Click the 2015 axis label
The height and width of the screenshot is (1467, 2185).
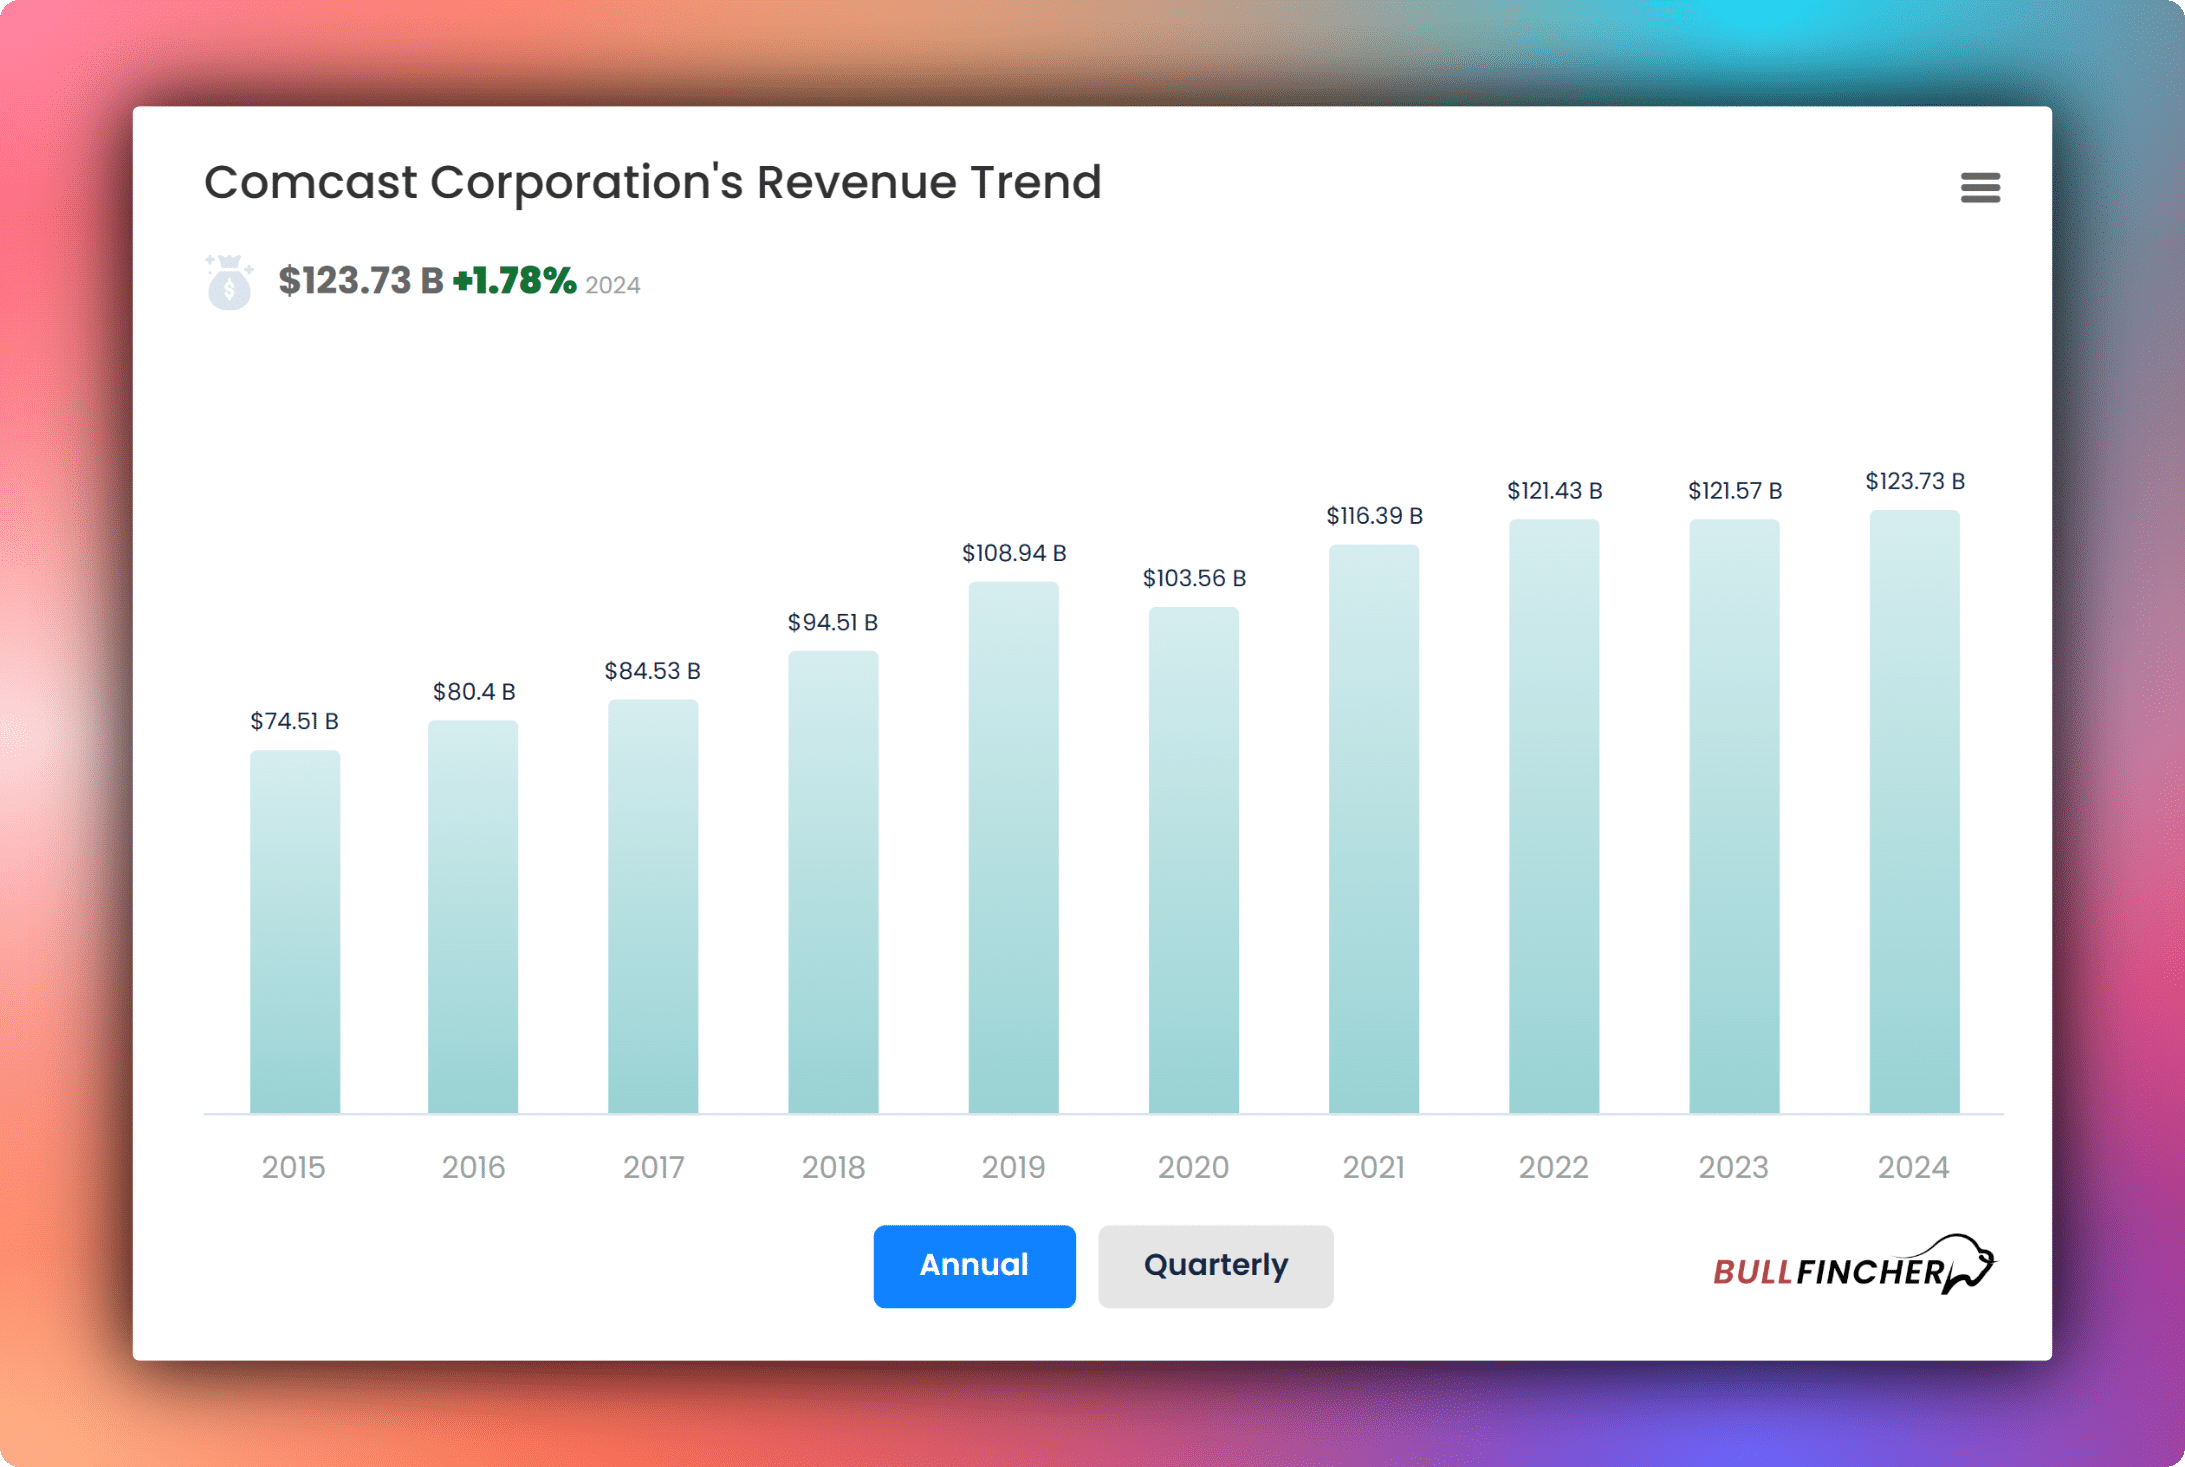pyautogui.click(x=293, y=1167)
